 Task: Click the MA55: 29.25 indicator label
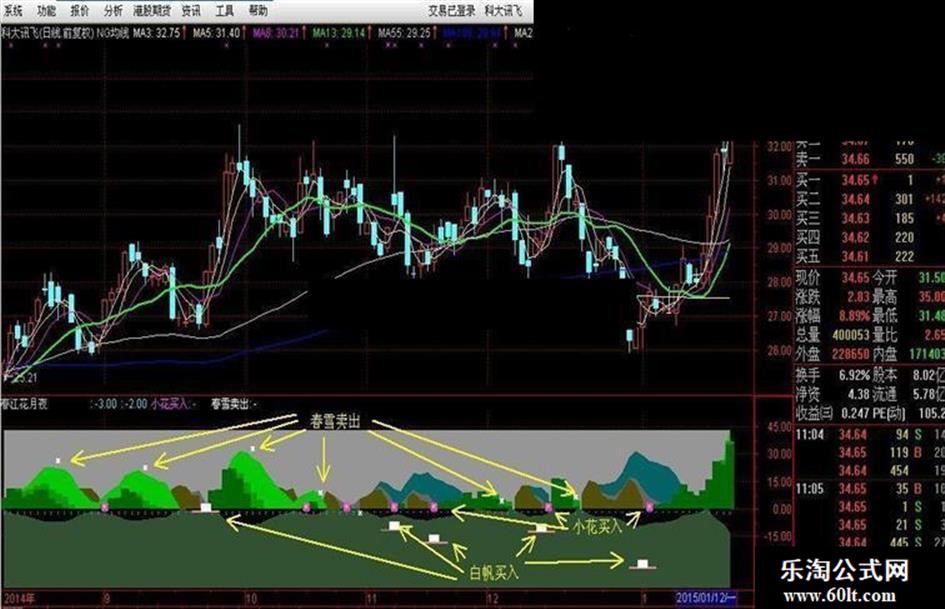404,33
